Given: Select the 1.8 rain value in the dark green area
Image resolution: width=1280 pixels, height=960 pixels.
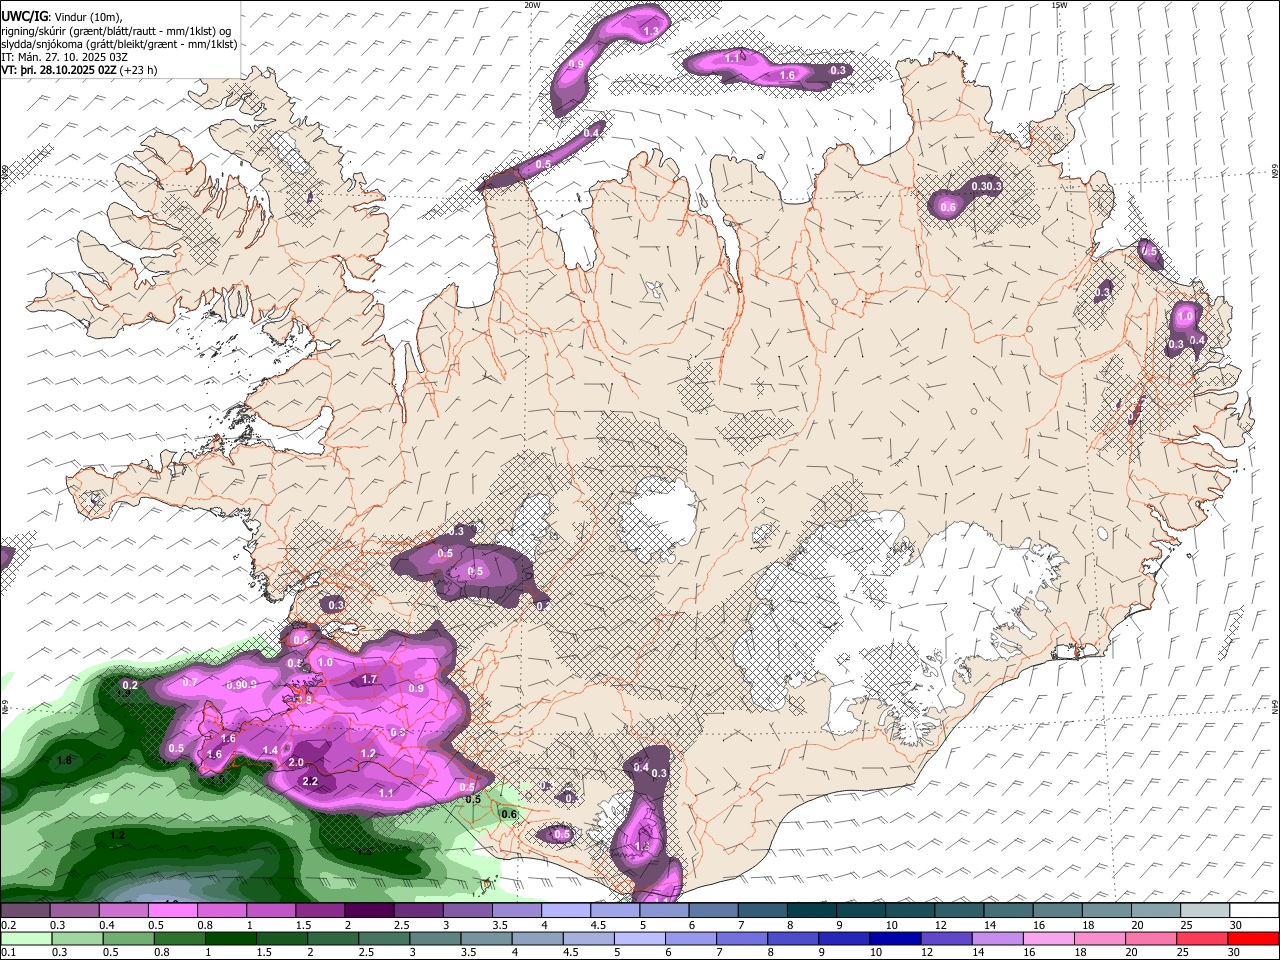Looking at the screenshot, I should [65, 761].
